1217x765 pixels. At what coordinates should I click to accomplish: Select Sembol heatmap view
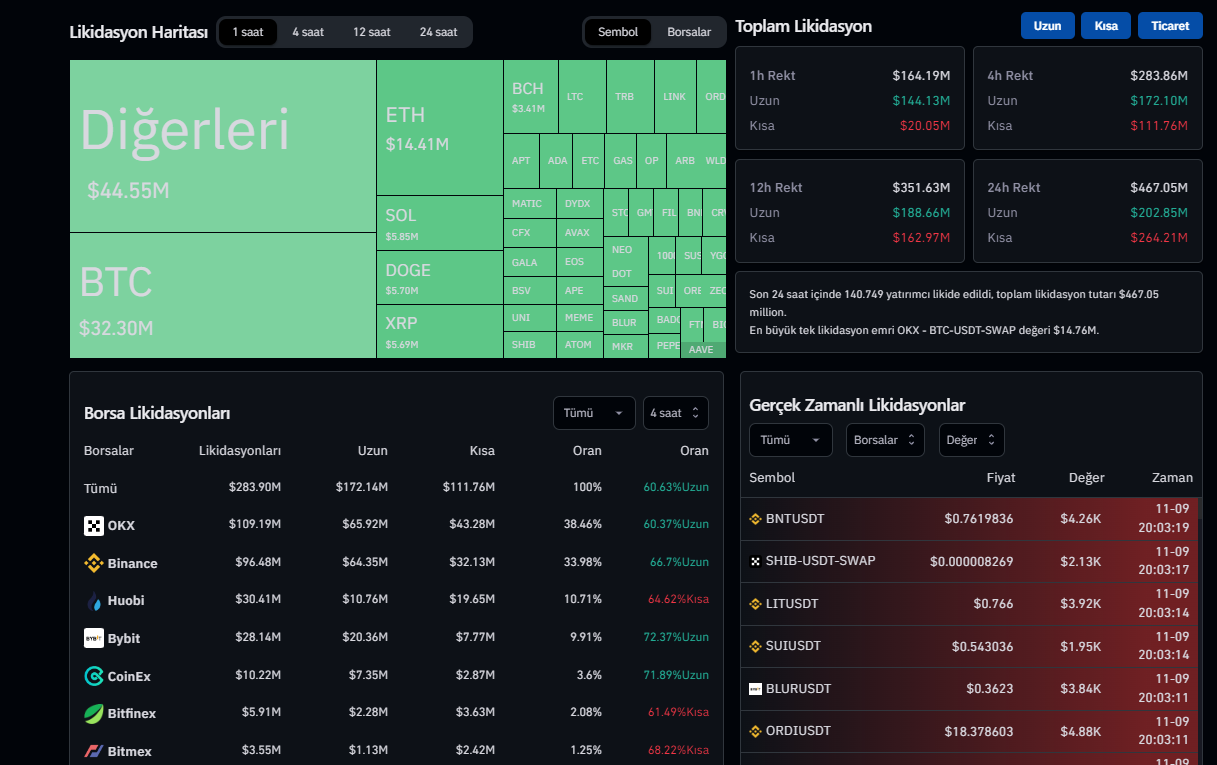(x=618, y=32)
